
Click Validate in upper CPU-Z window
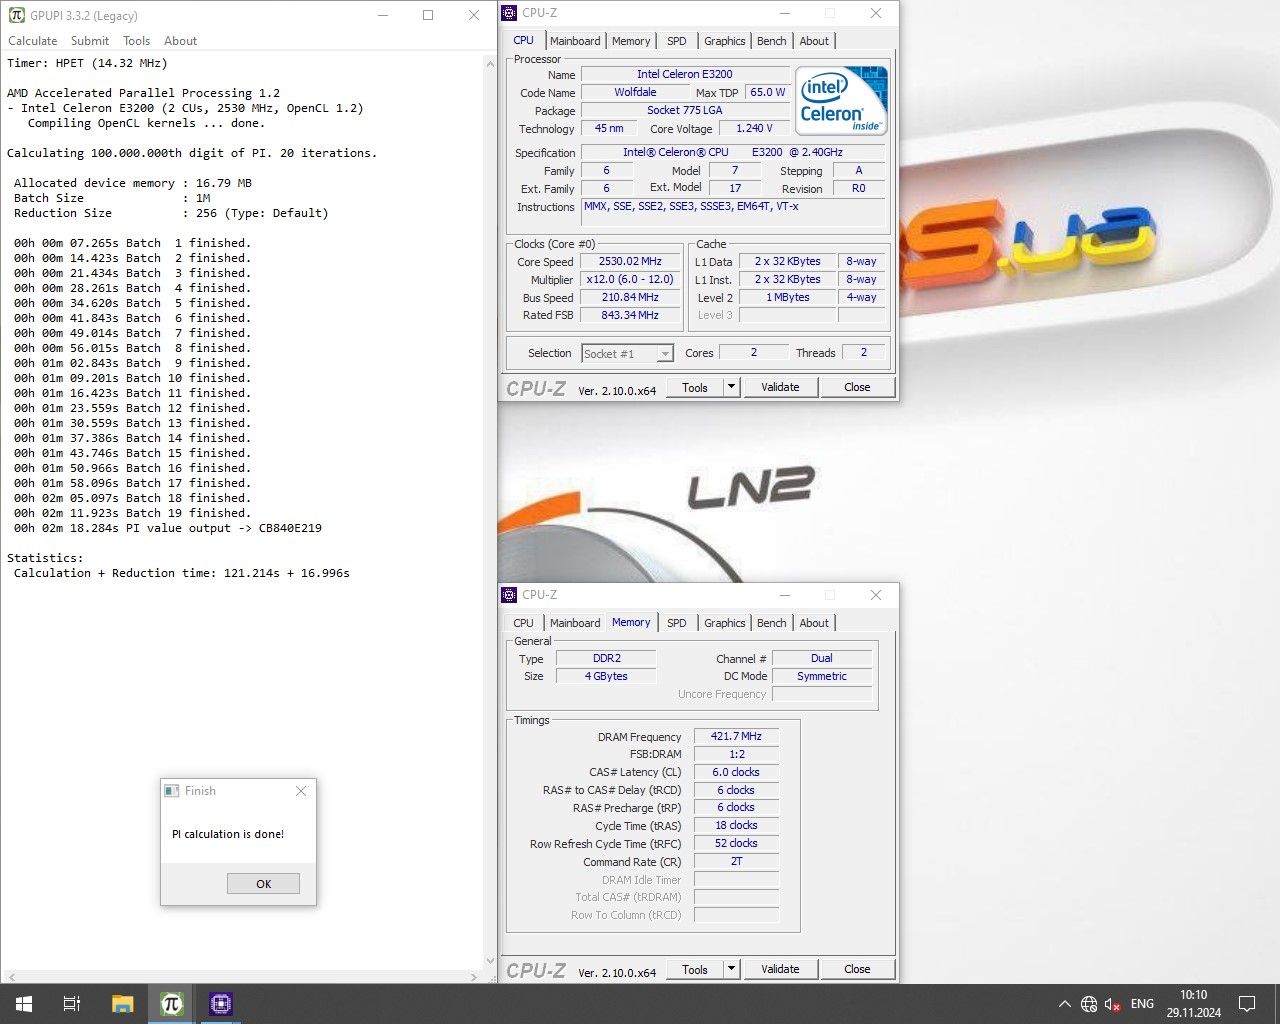(780, 388)
